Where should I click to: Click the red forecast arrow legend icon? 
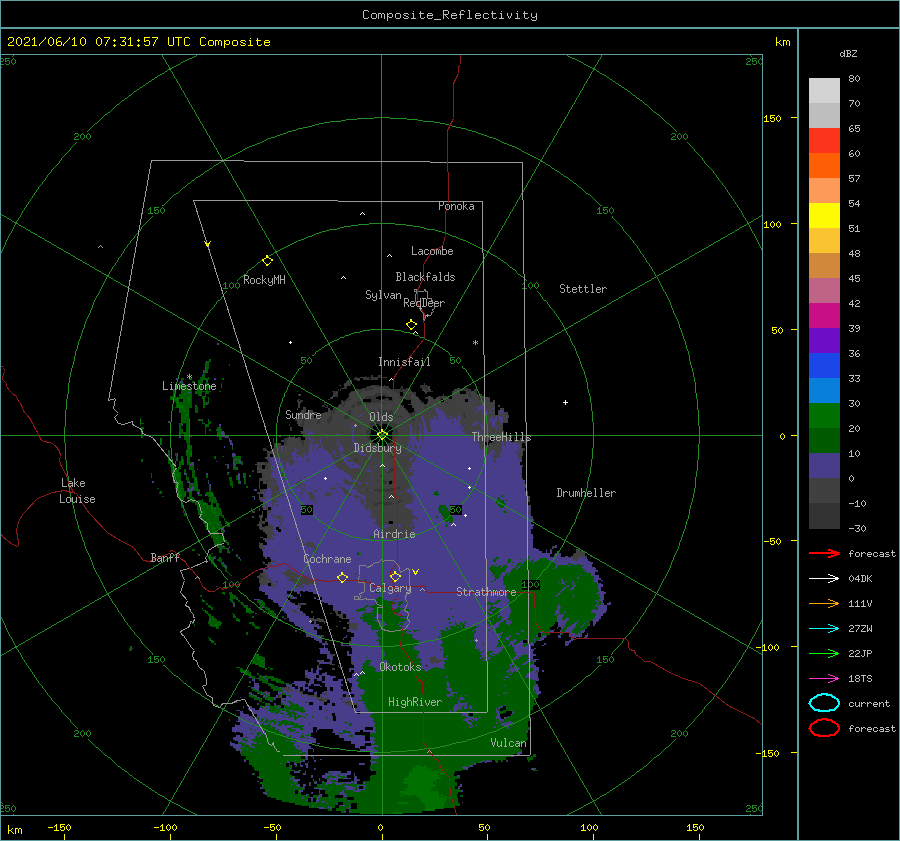click(824, 553)
